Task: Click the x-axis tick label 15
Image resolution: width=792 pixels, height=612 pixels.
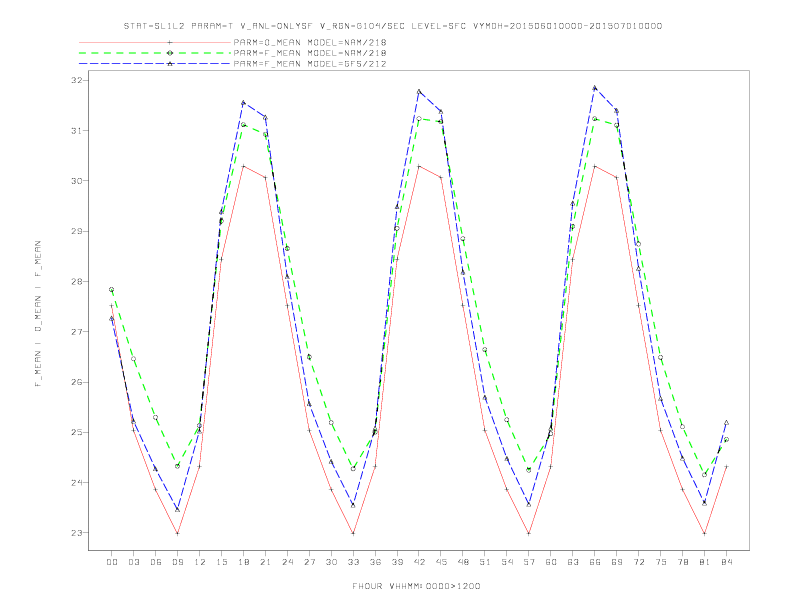Action: pos(221,562)
